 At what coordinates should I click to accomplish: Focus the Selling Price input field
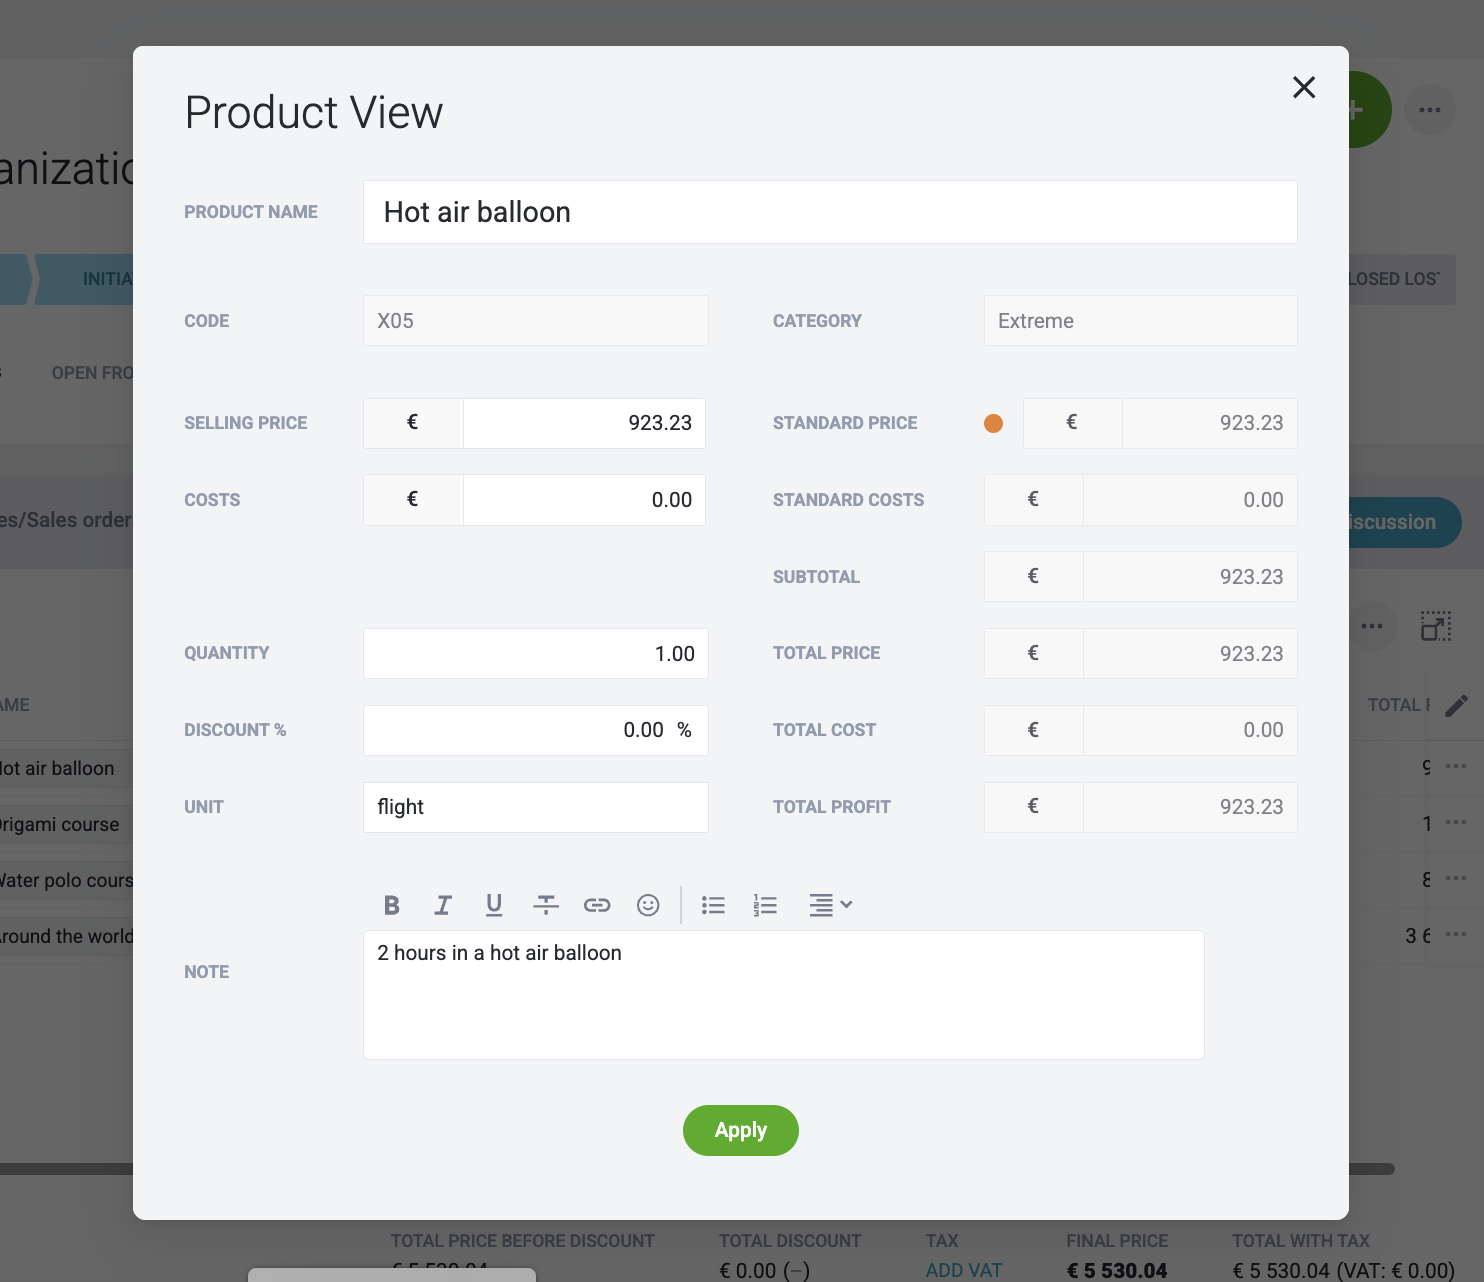click(585, 423)
